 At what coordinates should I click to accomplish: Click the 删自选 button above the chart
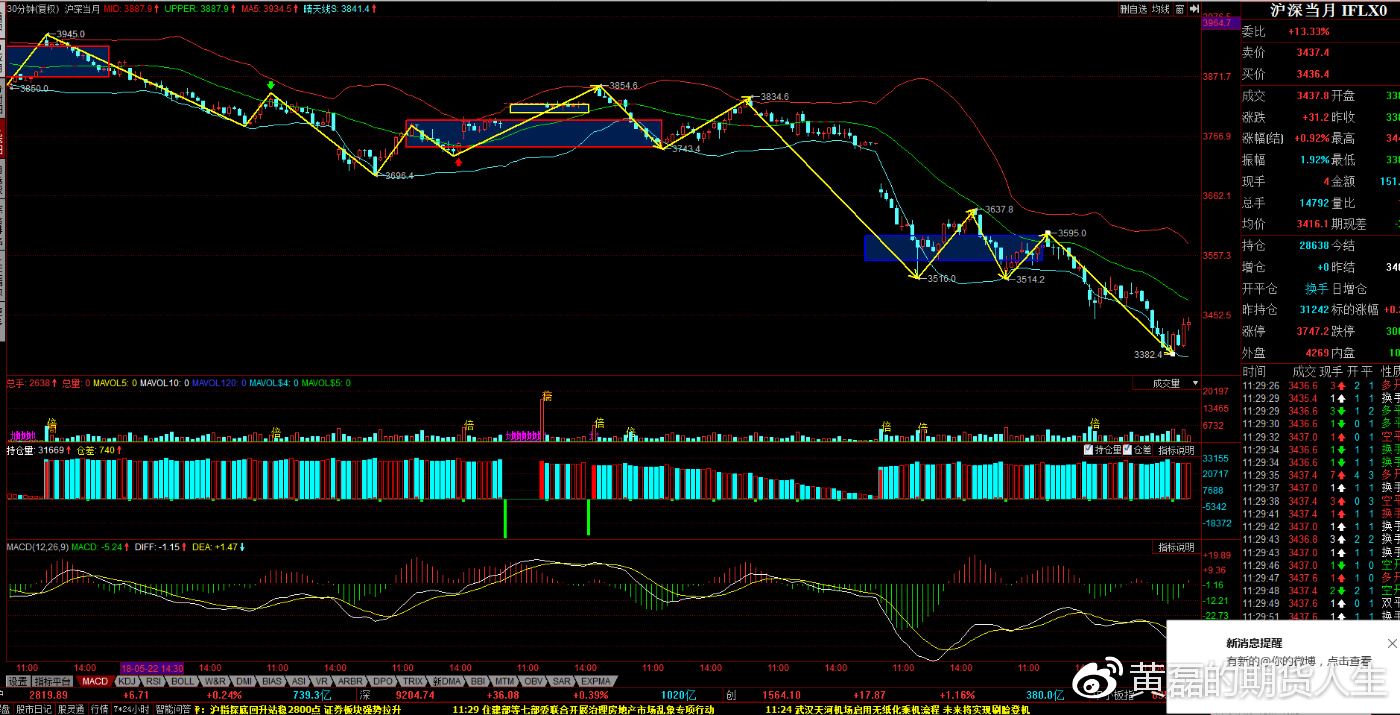1133,9
